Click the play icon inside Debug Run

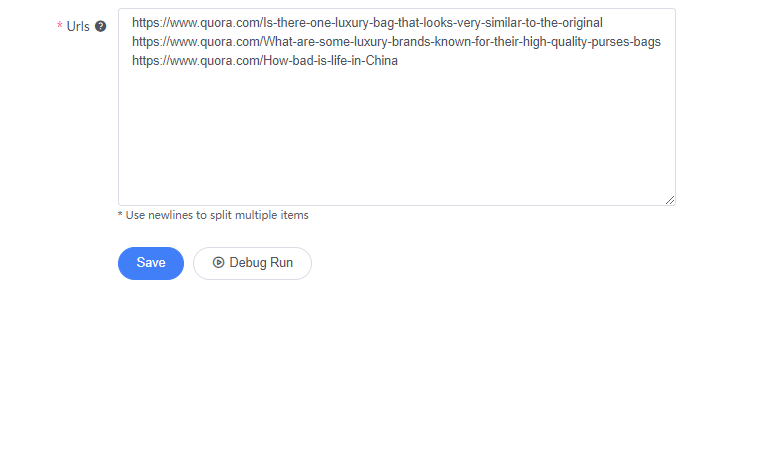coord(218,262)
